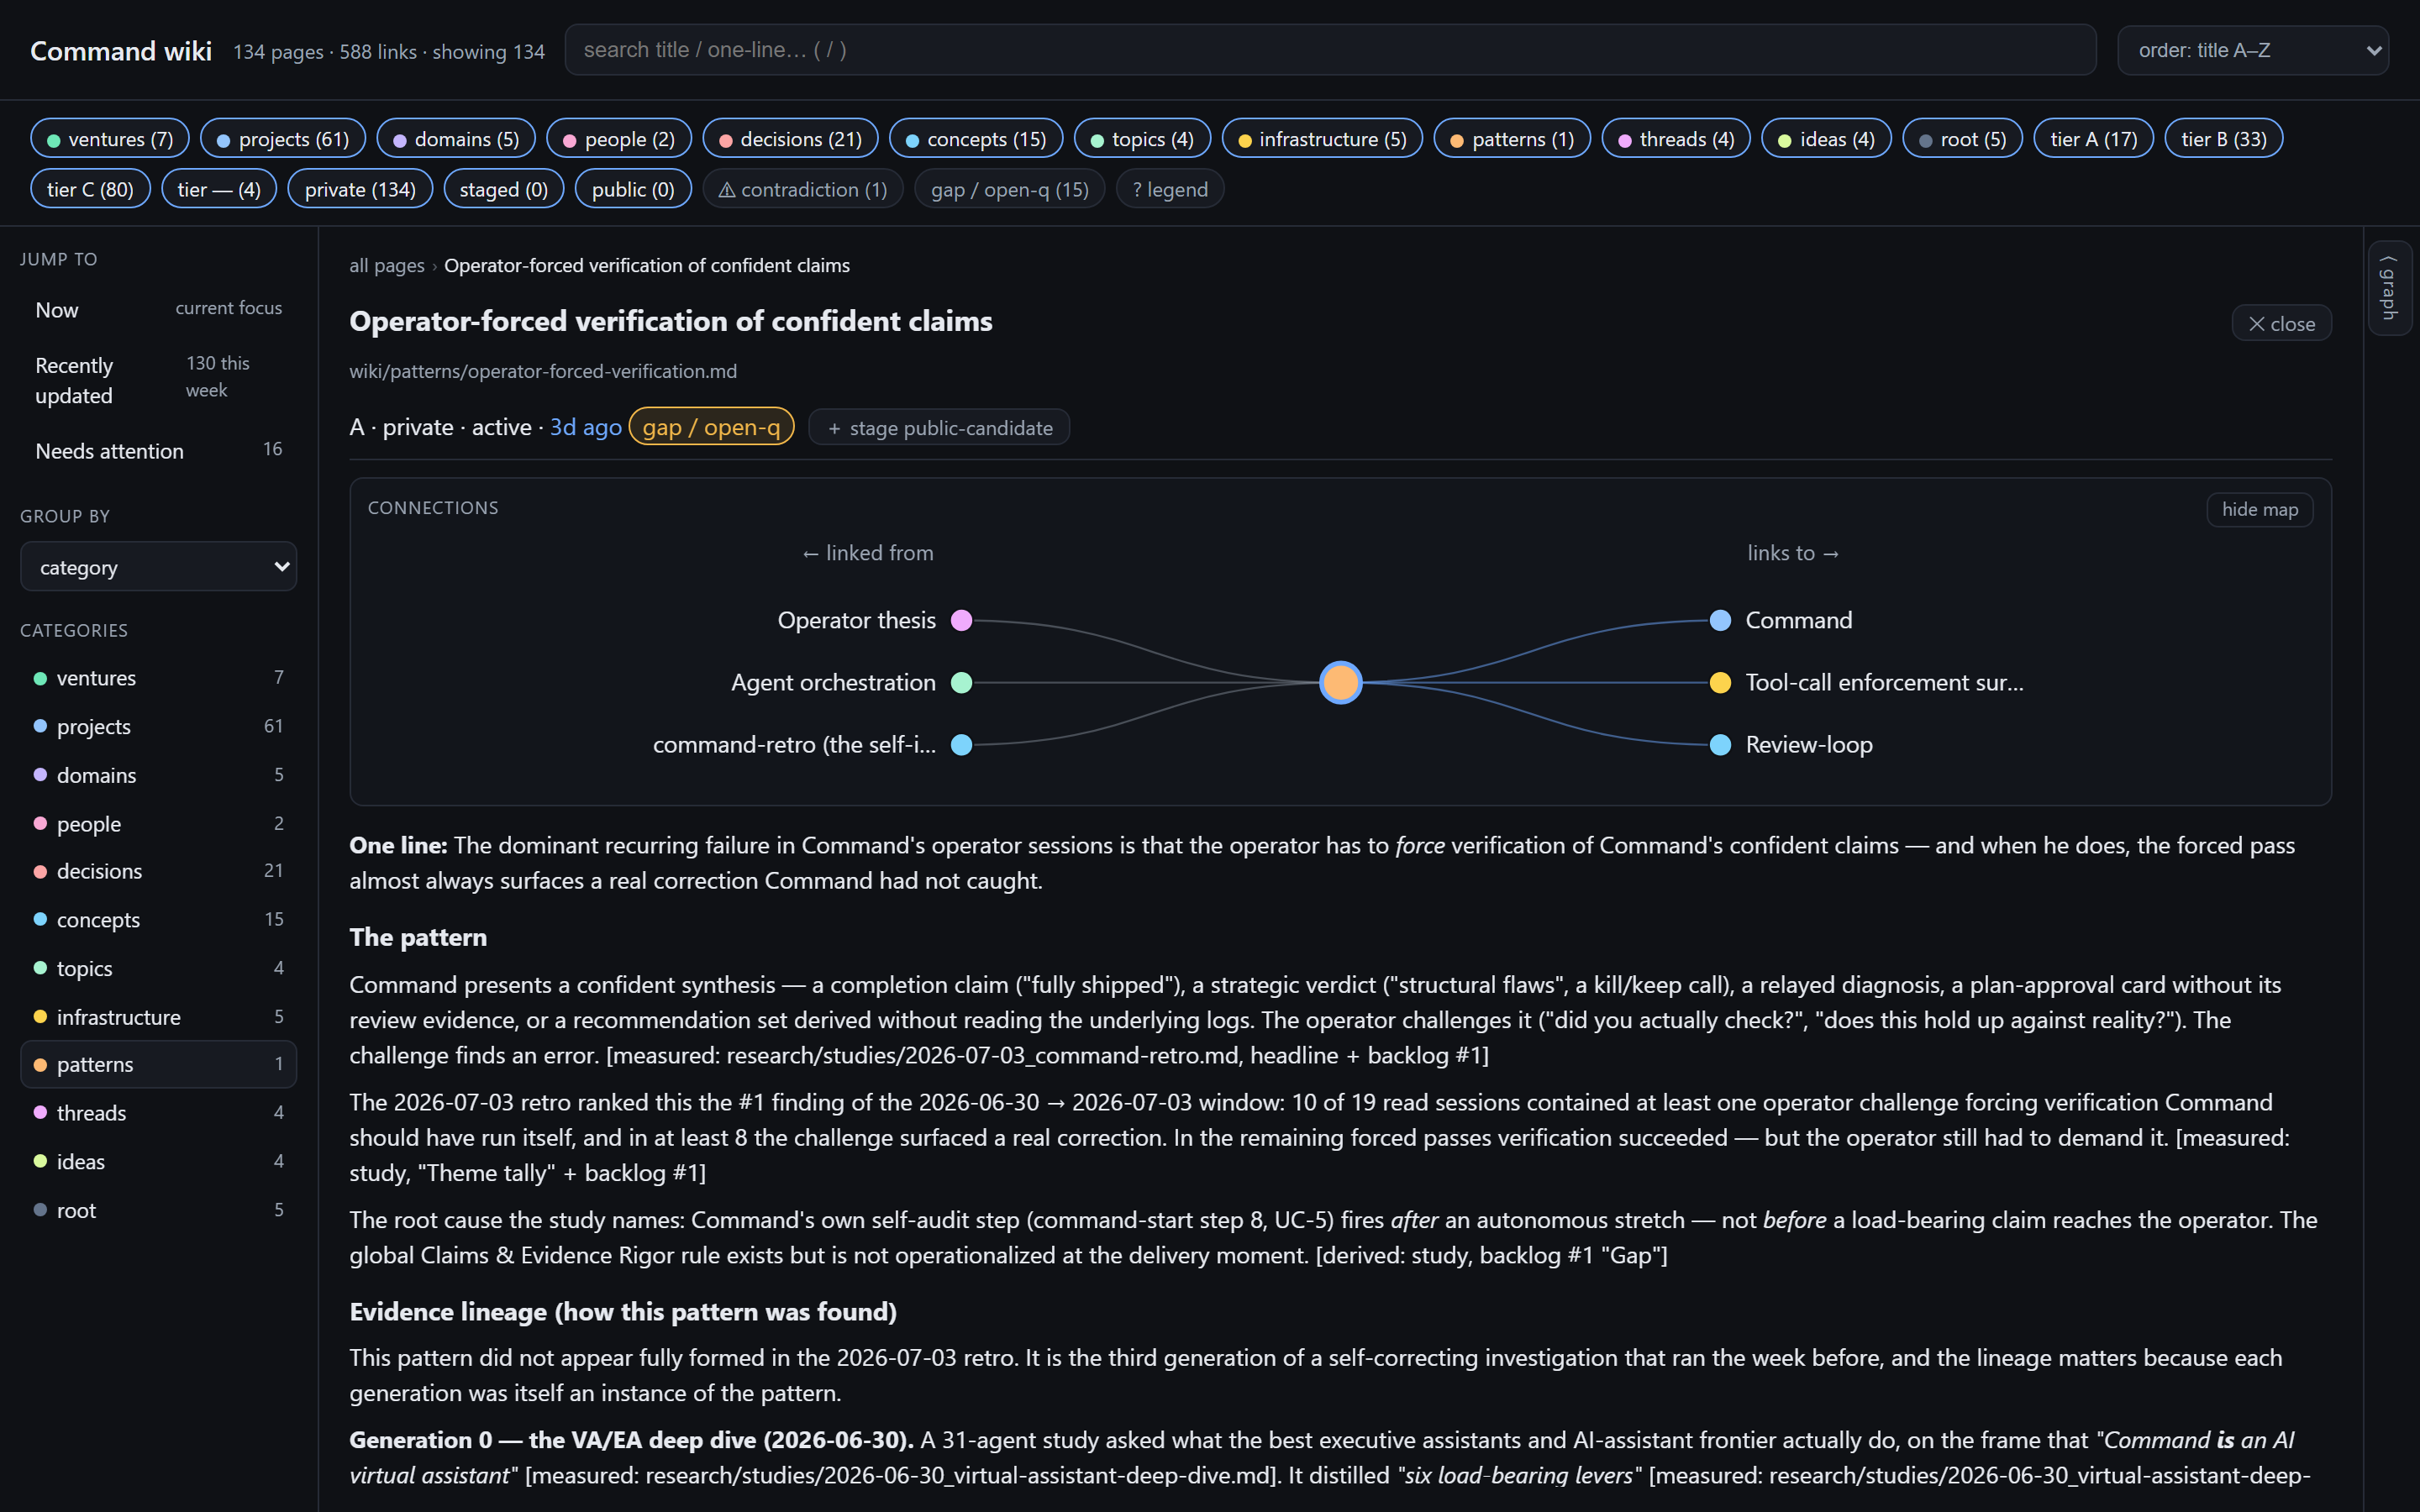Jump to Needs attention list
This screenshot has height=1512, width=2420.
[158, 450]
